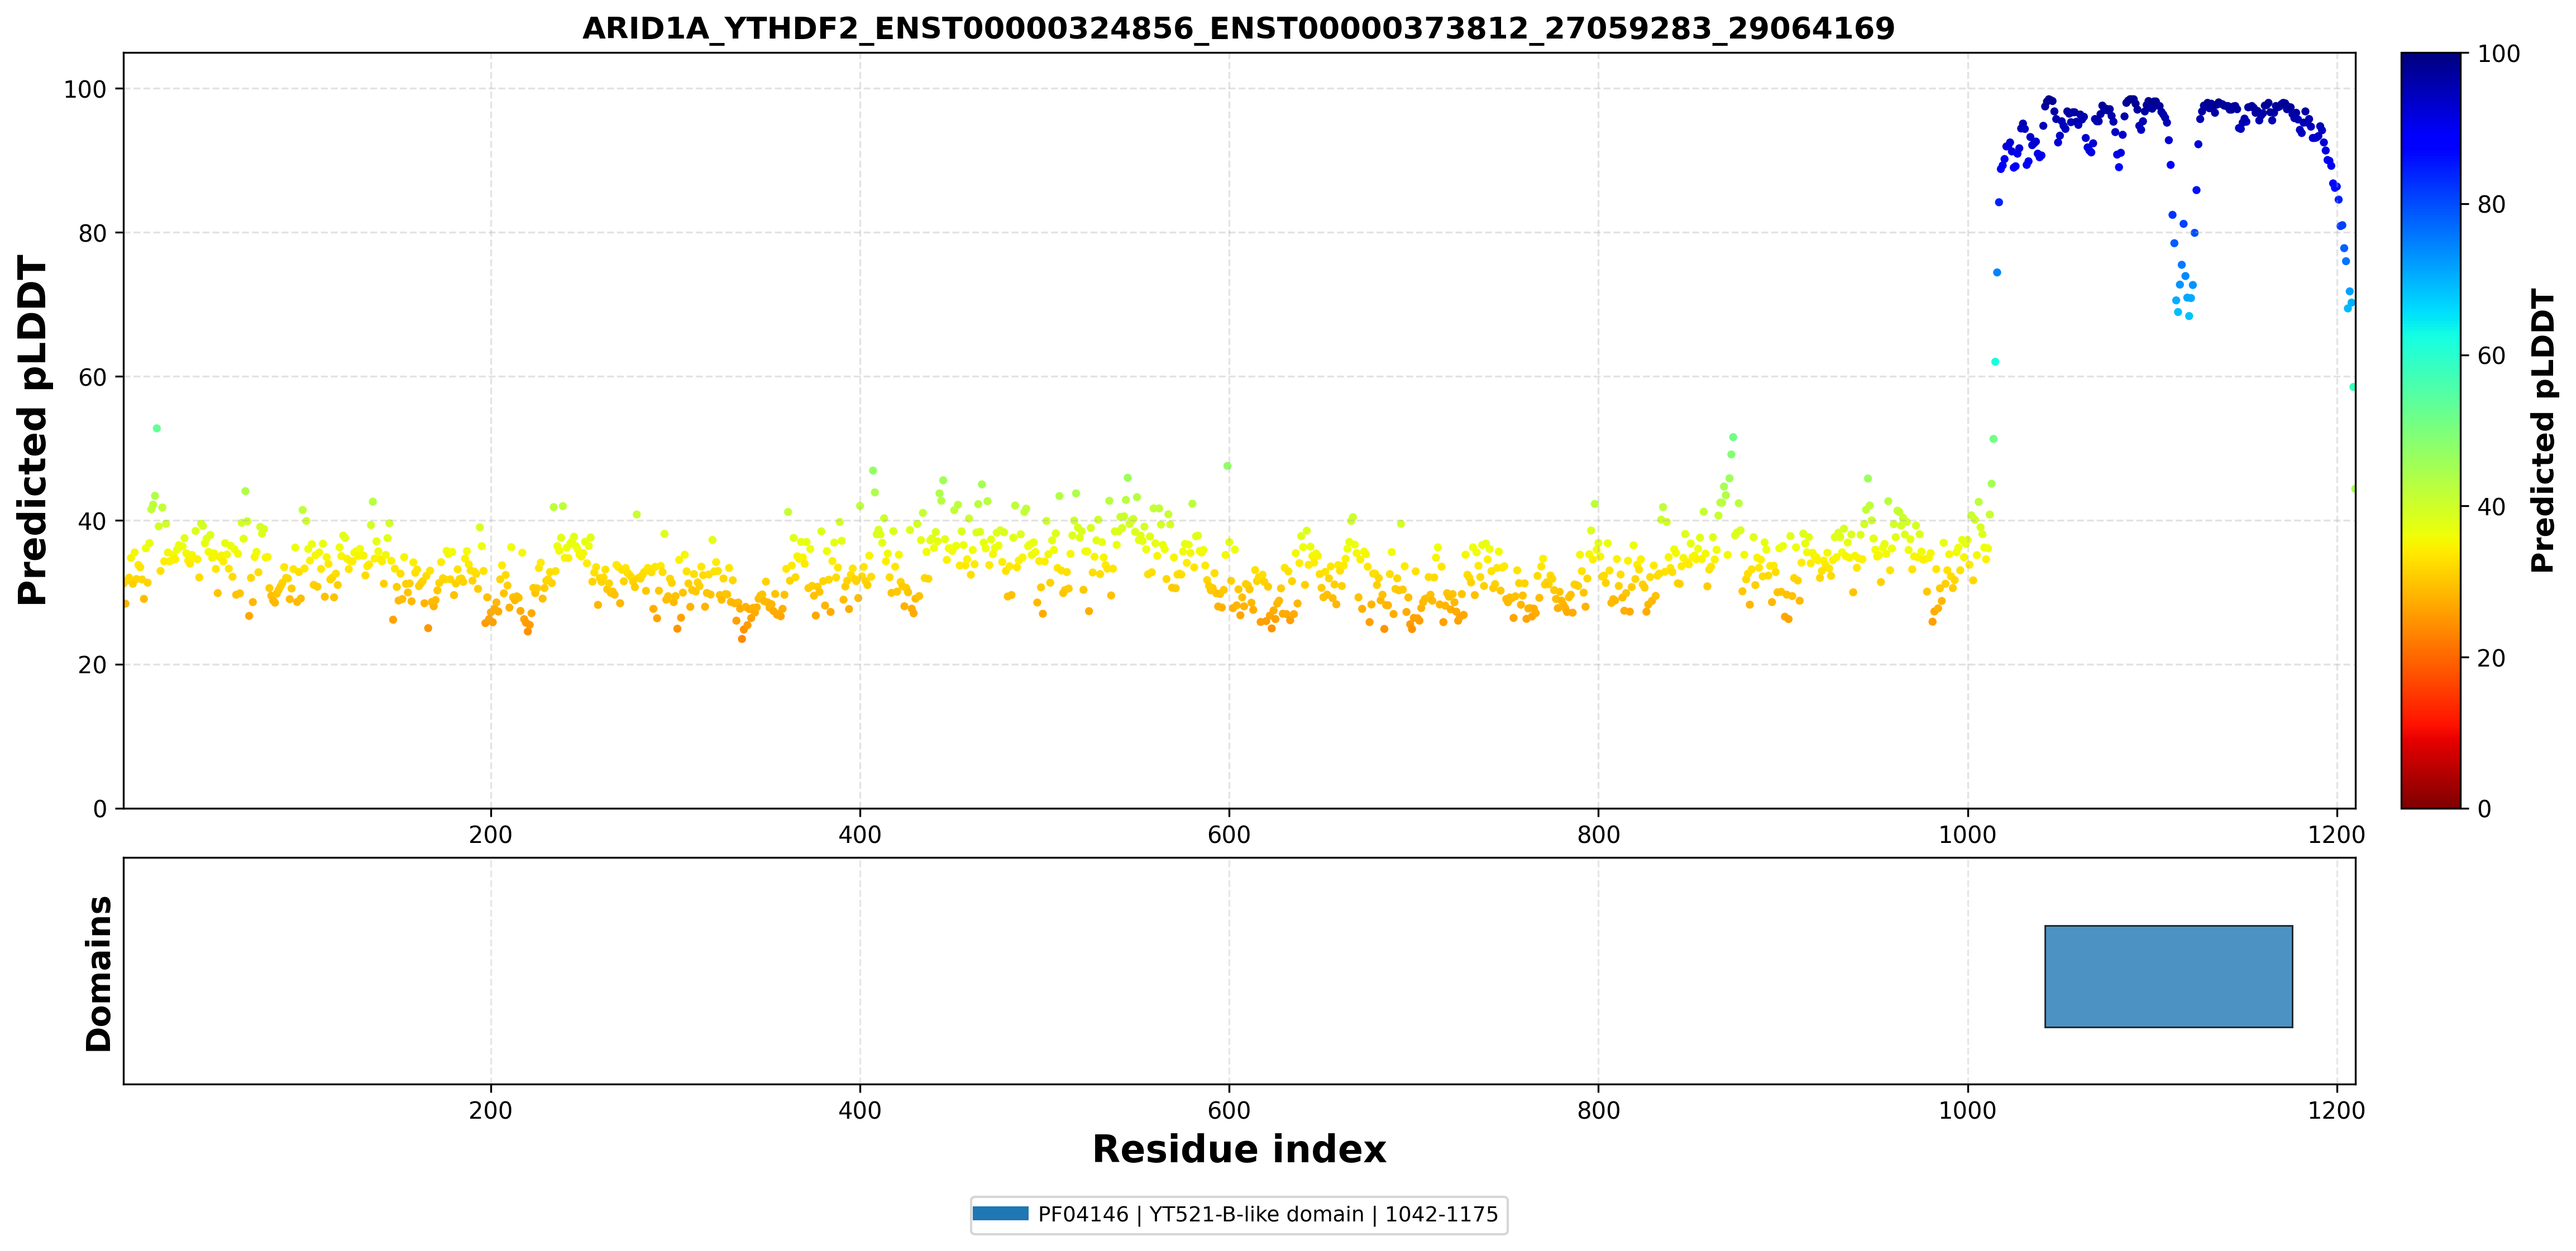The height and width of the screenshot is (1251, 2576).
Task: Click the y-axis tick label 0
Action: coord(100,809)
